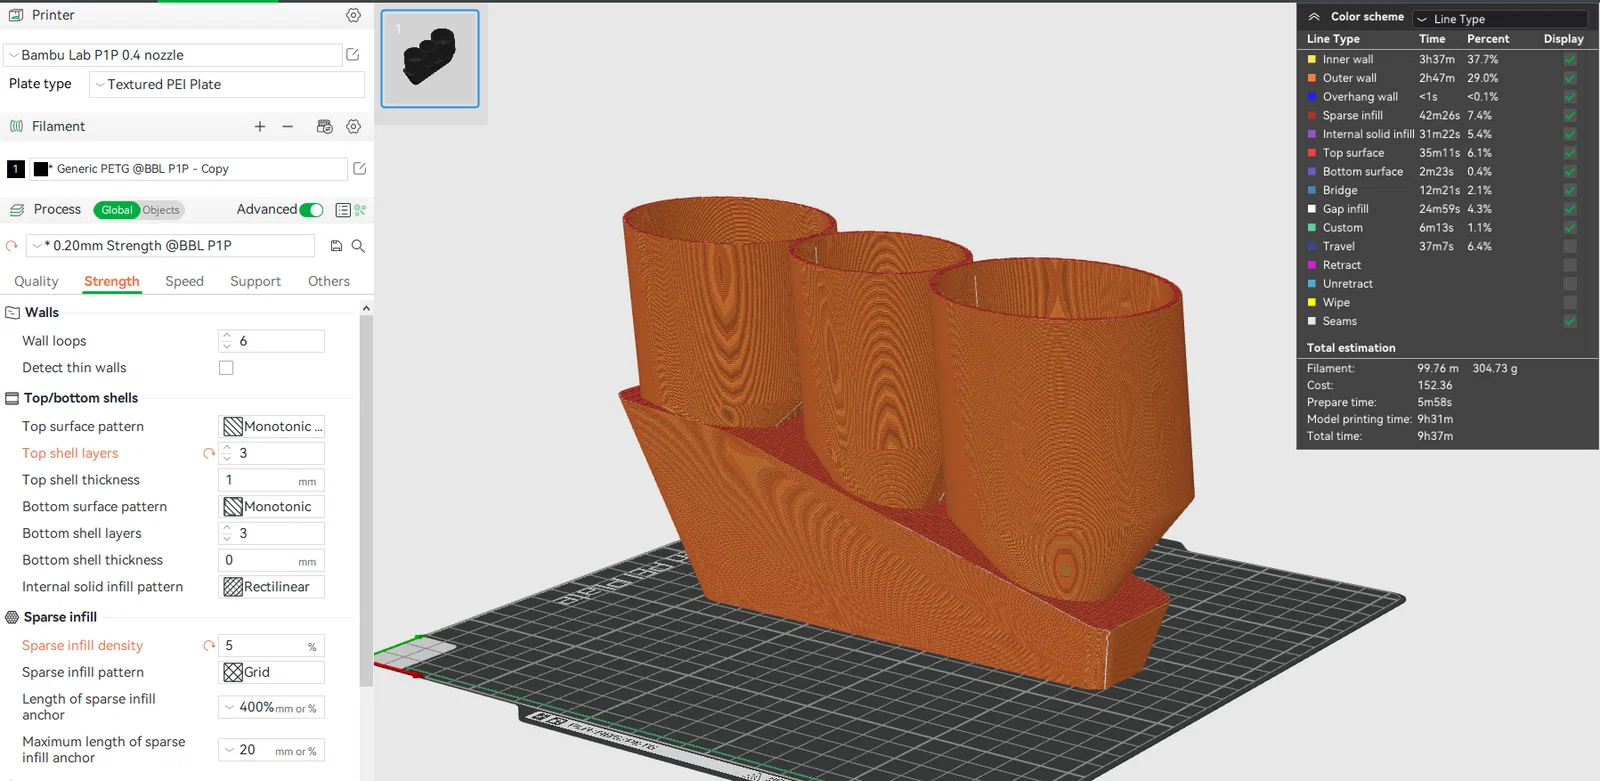Reset process preset changes arrow icon
1600x781 pixels.
[x=12, y=246]
